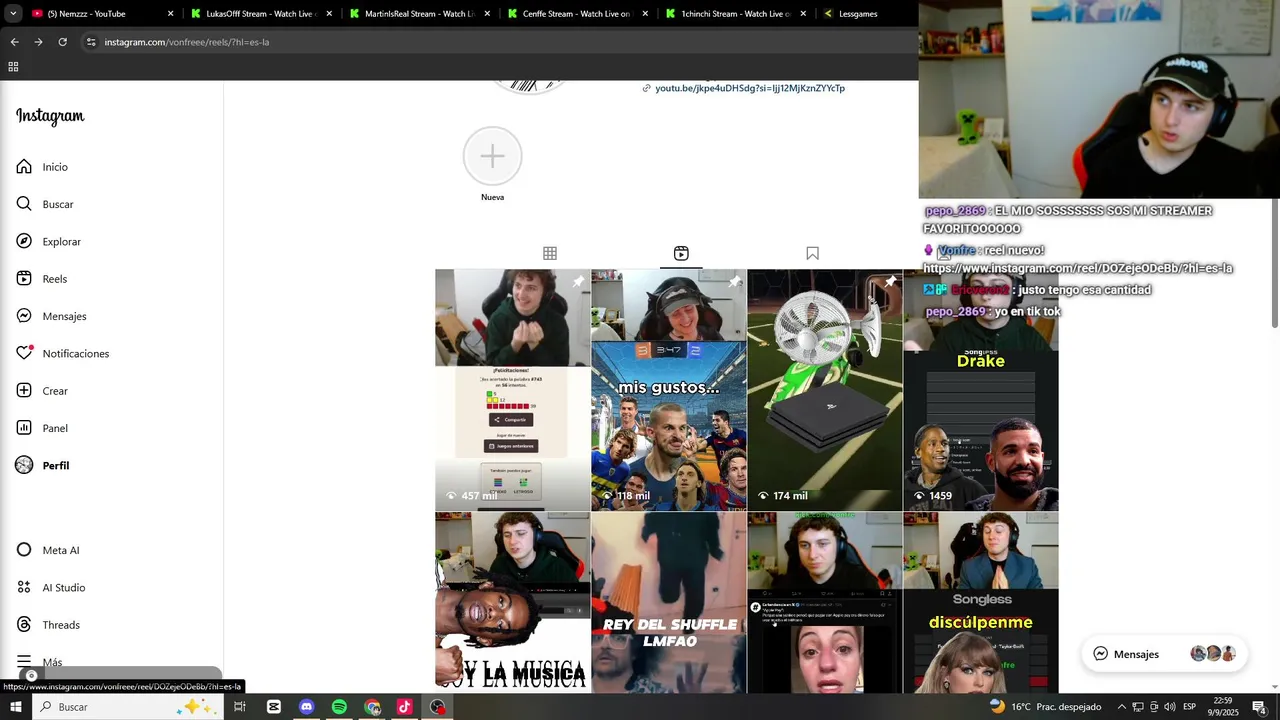Show hidden system tray icons
The width and height of the screenshot is (1280, 720).
(x=1121, y=707)
